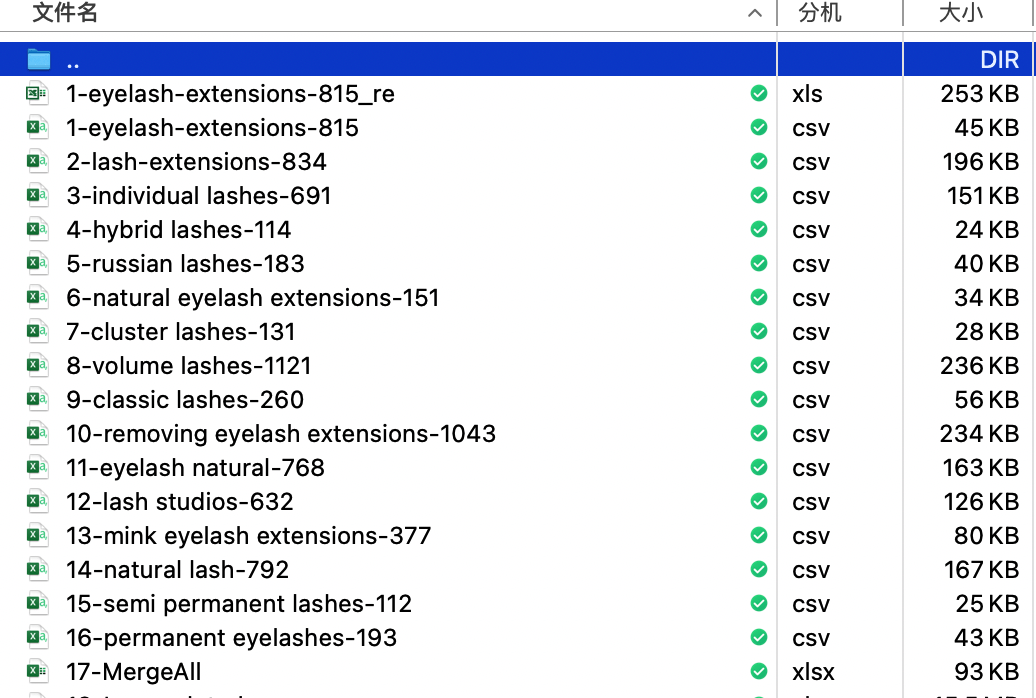Click green sync checkmark for 3-individual lashes-691
This screenshot has height=698, width=1036.
coord(759,196)
